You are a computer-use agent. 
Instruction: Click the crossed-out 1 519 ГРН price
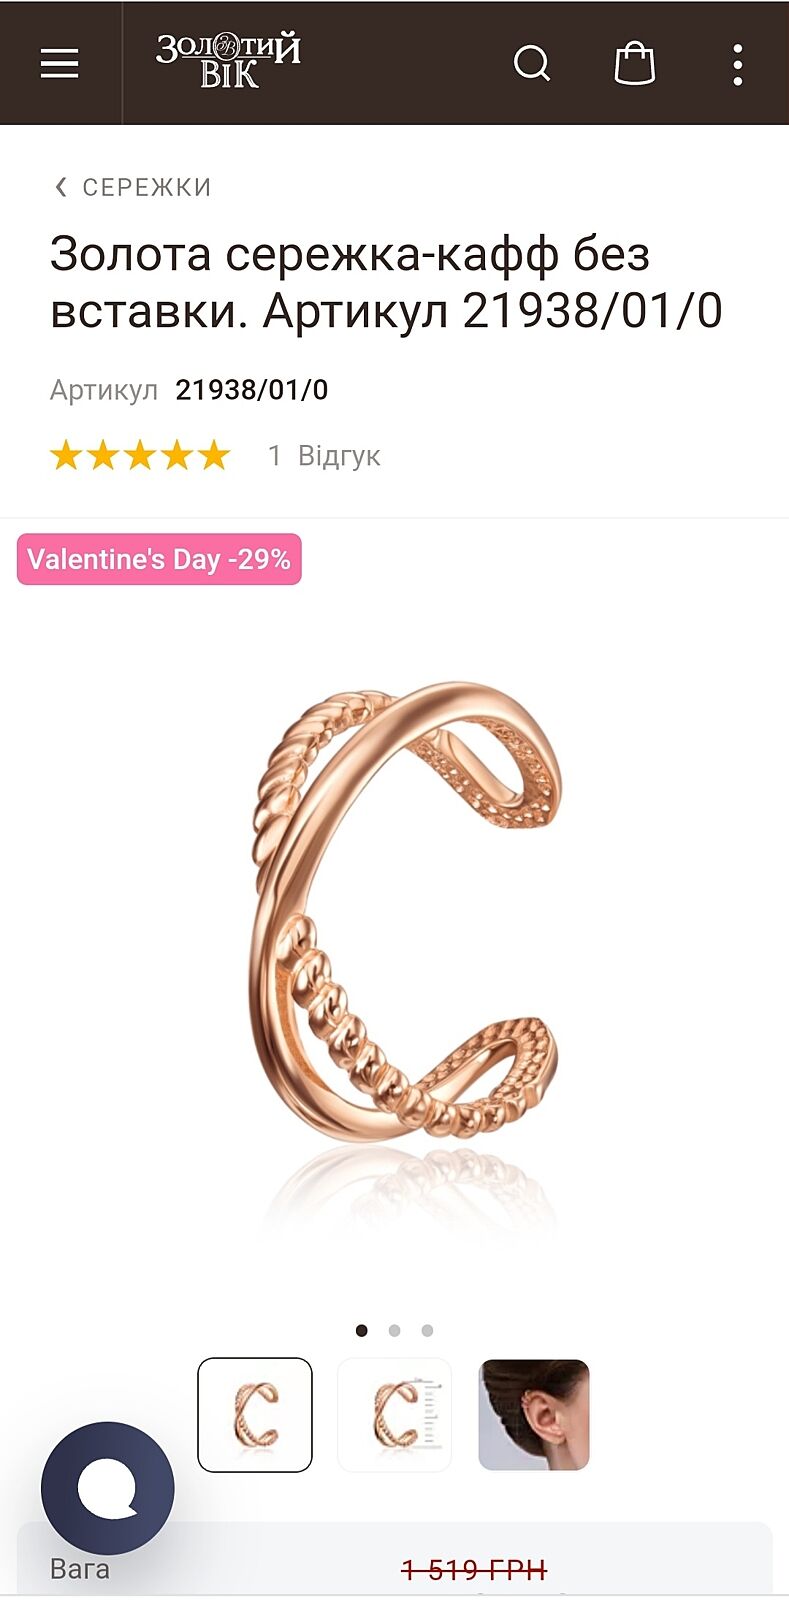[x=474, y=1571]
